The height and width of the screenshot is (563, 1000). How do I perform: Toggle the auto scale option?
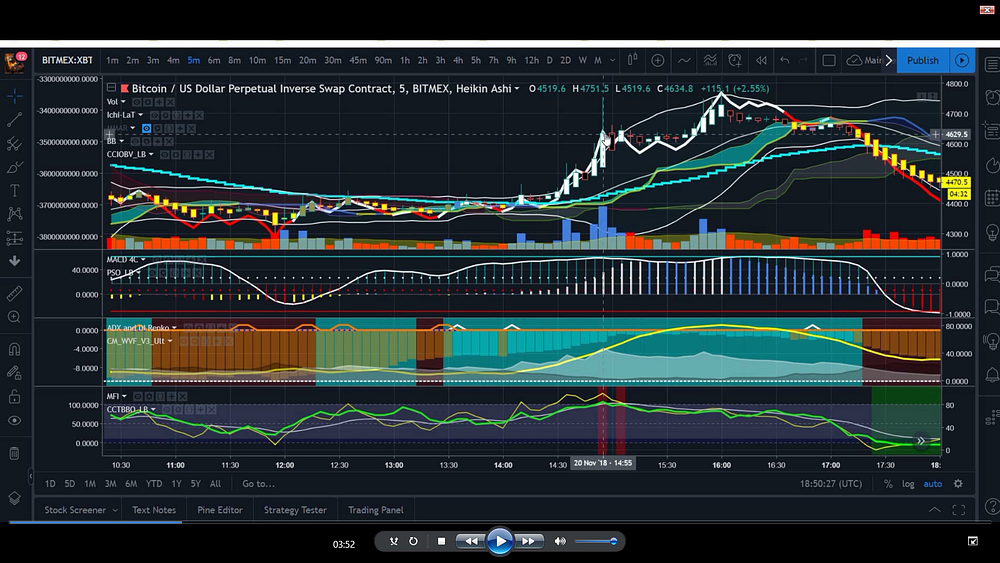click(x=932, y=484)
